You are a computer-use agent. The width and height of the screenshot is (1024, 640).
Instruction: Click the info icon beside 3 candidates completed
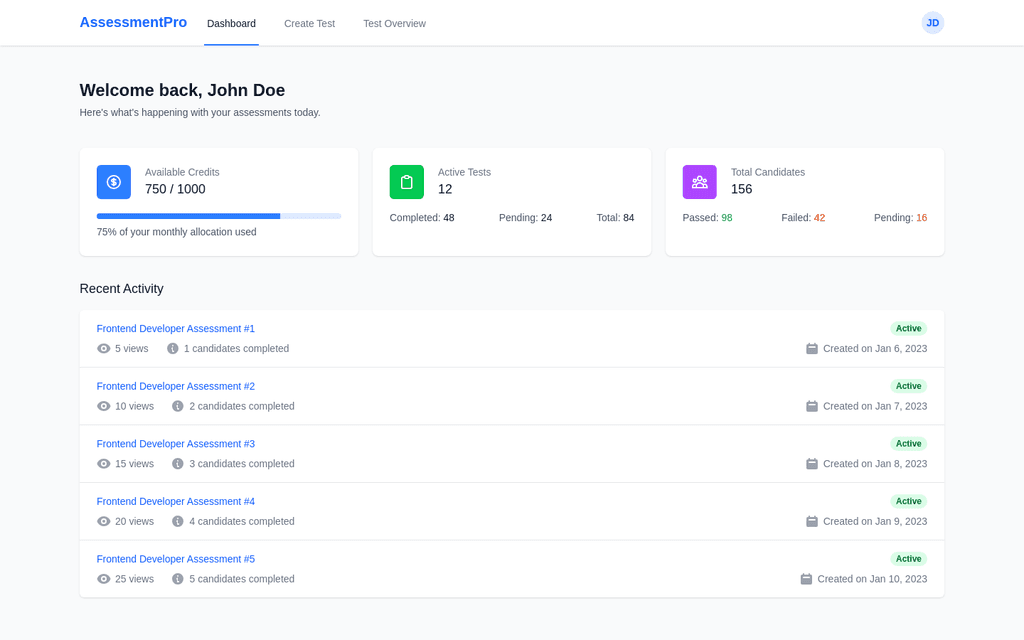coord(178,464)
